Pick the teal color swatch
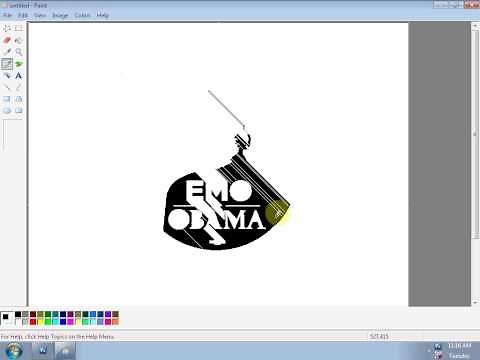This screenshot has height=360, width=480. 55,314
